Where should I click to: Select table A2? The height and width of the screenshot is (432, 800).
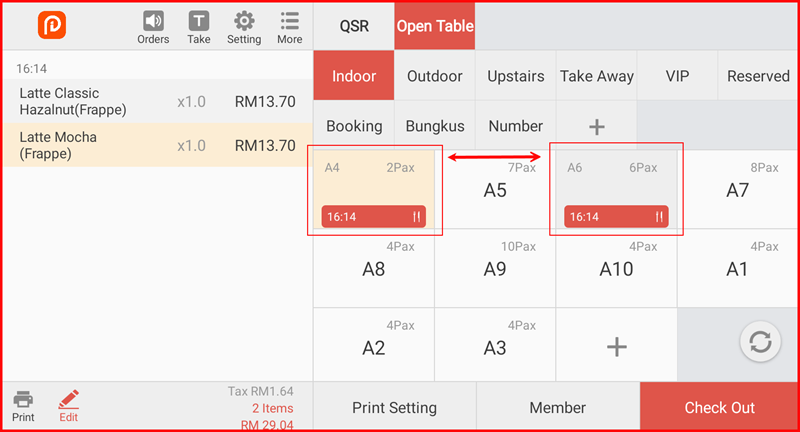373,347
